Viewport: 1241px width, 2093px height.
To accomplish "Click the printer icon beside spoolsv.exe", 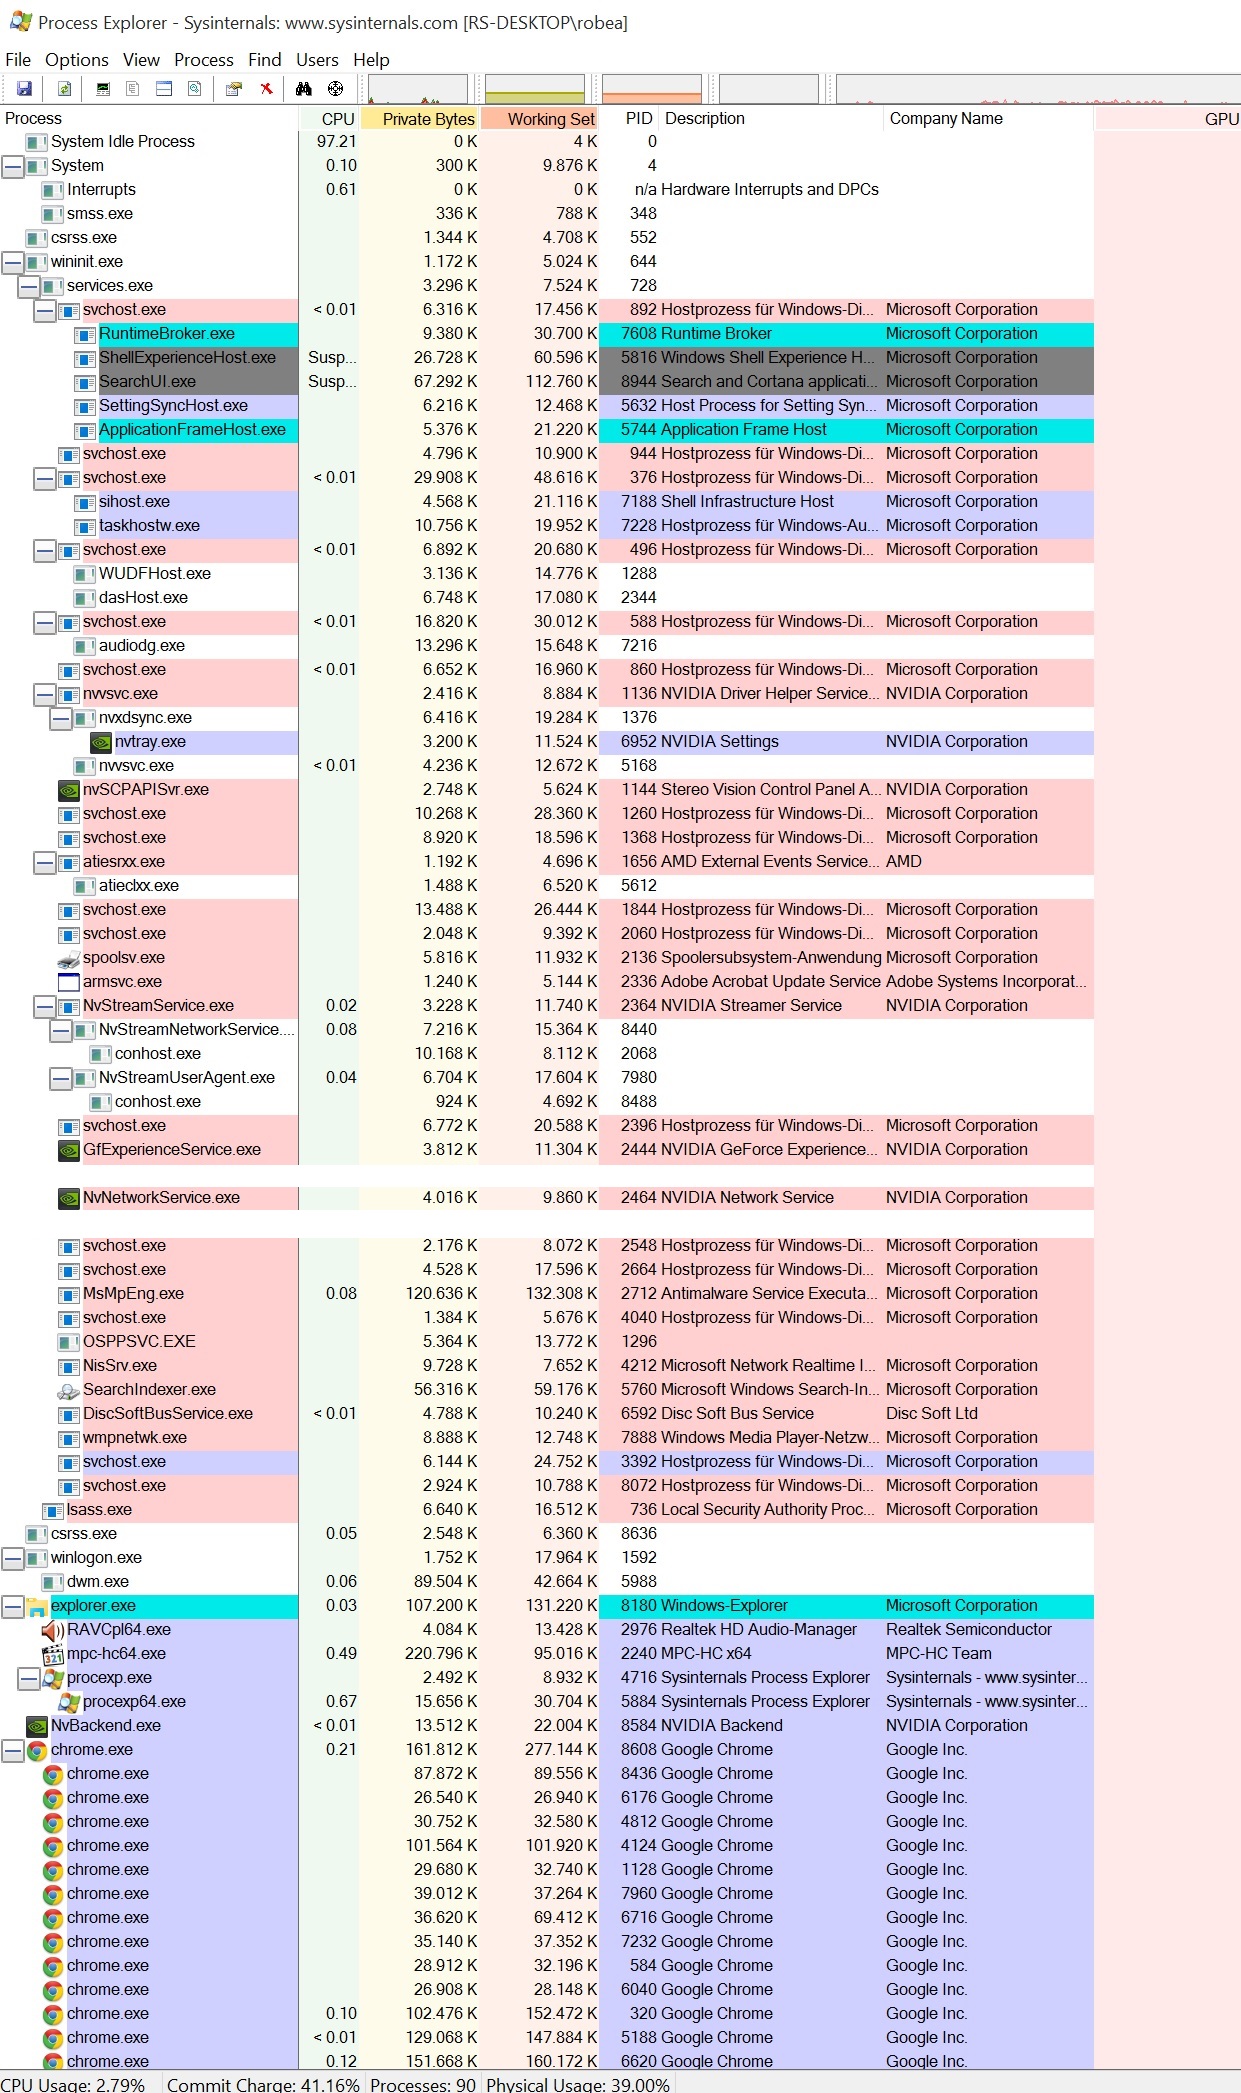I will (69, 958).
